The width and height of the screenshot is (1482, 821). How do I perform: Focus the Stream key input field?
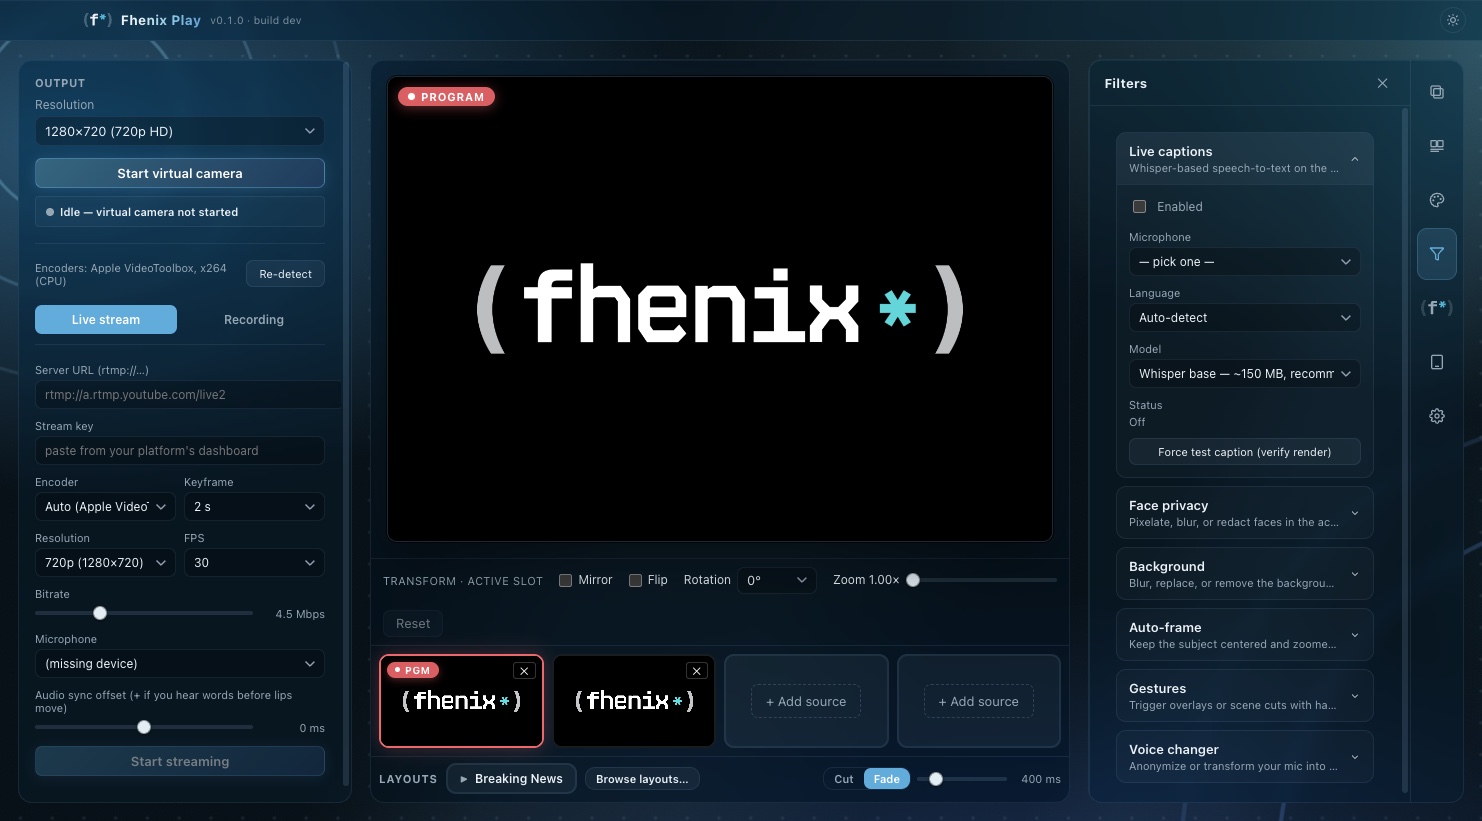[x=180, y=451]
